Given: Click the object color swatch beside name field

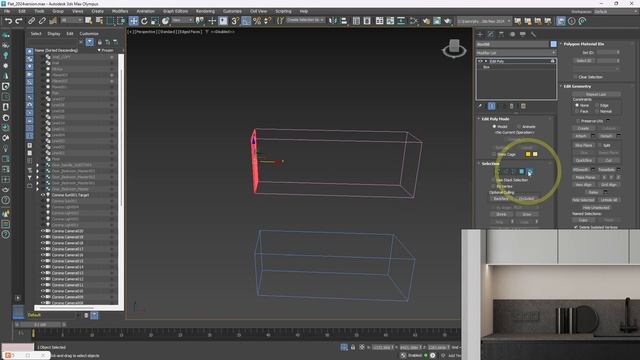Looking at the screenshot, I should coord(553,44).
